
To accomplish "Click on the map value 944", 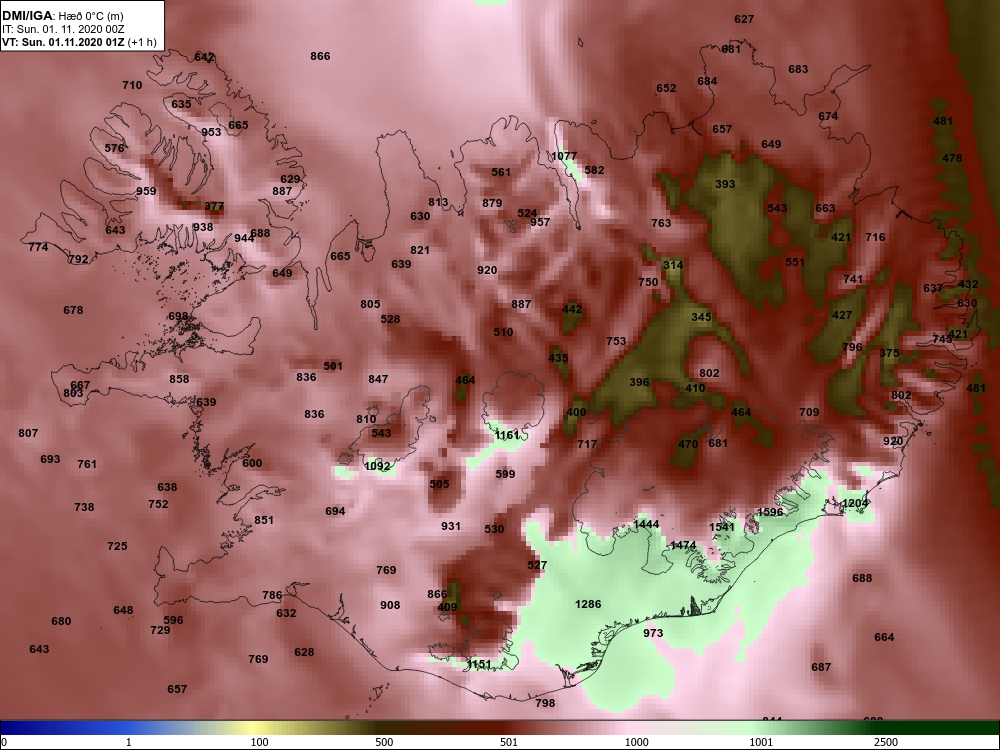I will 244,238.
